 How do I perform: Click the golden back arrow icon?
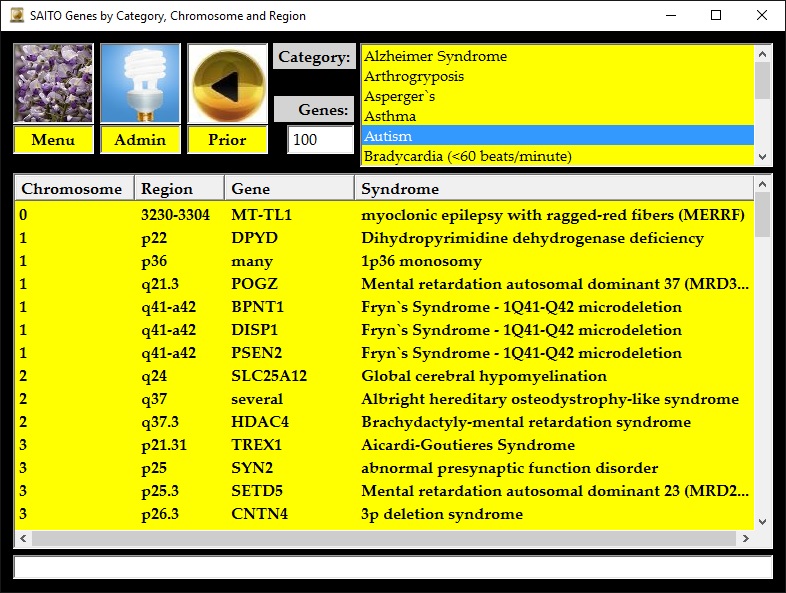[227, 84]
